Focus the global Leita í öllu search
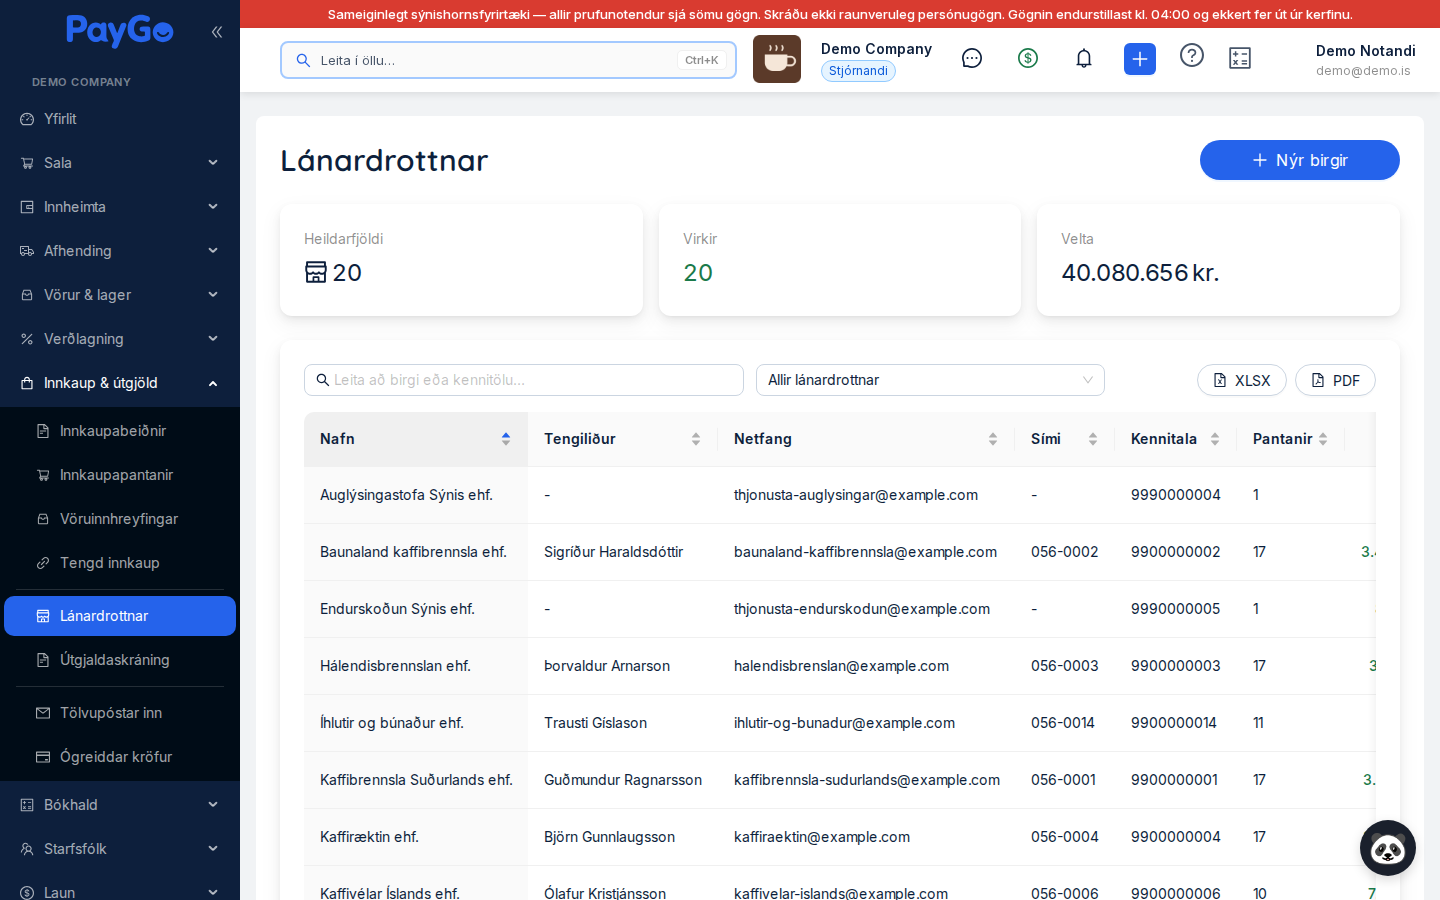1440x900 pixels. pyautogui.click(x=508, y=60)
